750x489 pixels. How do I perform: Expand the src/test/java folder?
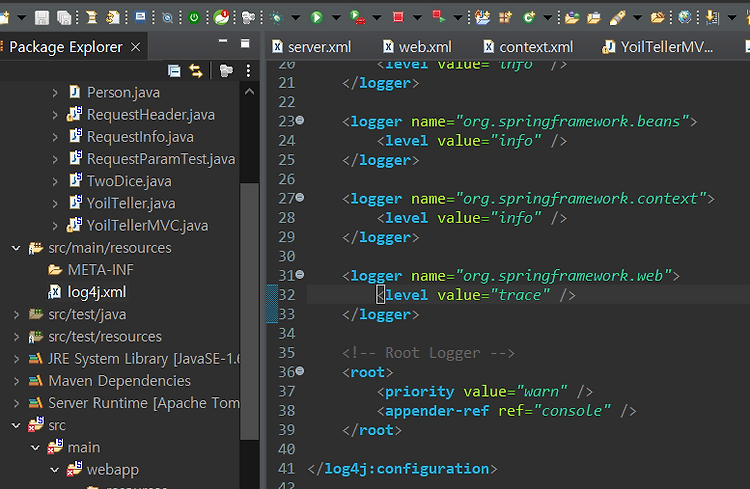16,314
